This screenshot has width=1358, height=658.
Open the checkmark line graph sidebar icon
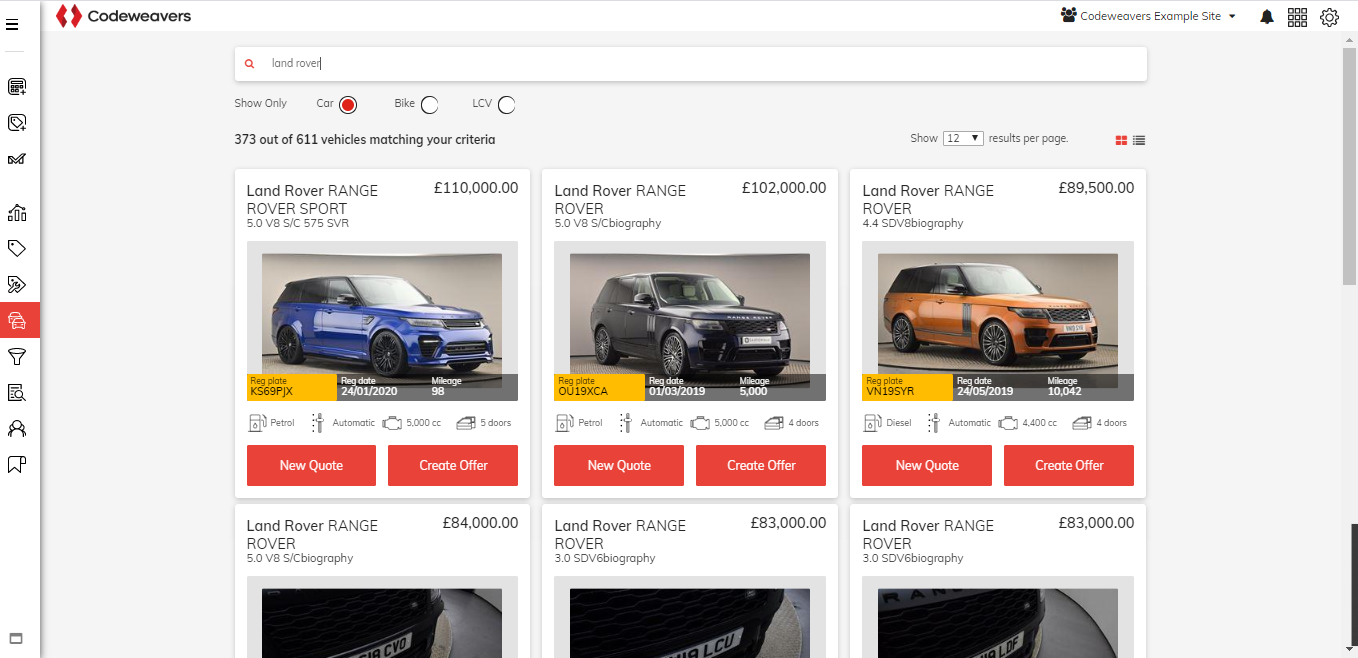[16, 159]
